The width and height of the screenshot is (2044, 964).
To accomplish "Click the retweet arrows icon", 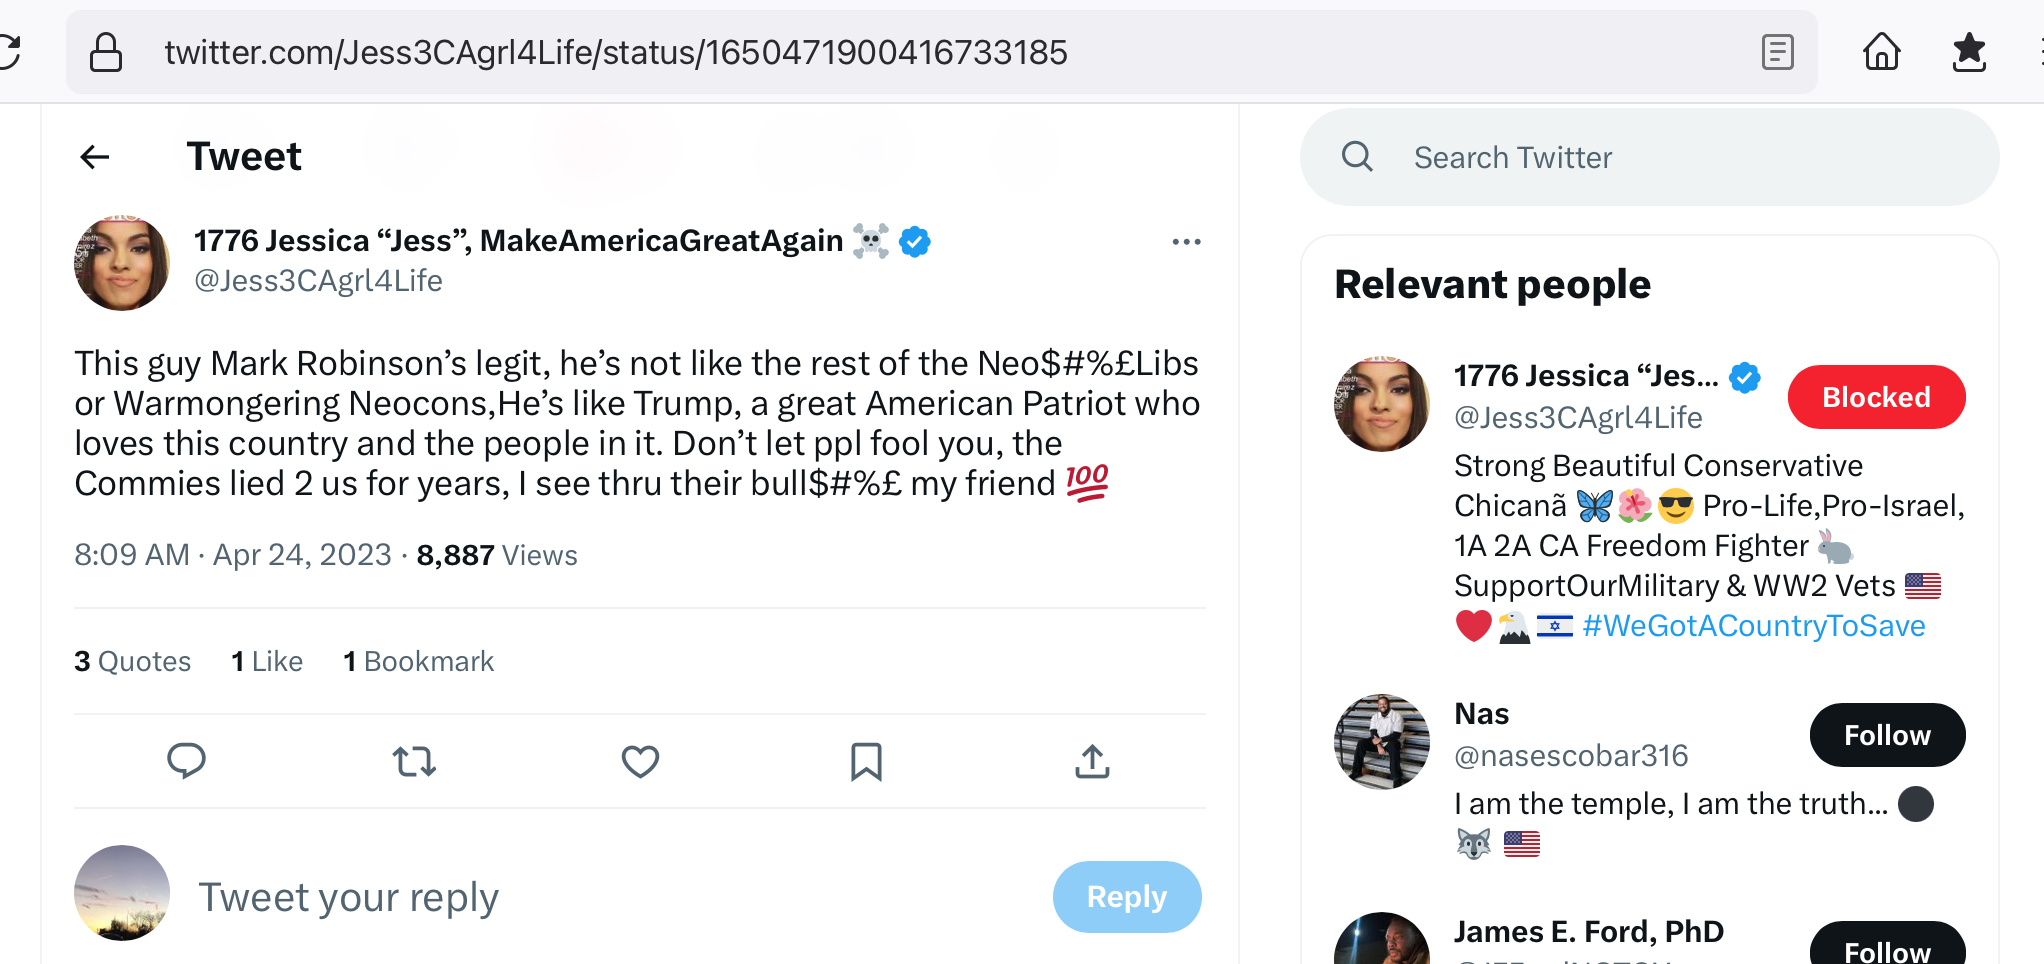I will pyautogui.click(x=414, y=761).
